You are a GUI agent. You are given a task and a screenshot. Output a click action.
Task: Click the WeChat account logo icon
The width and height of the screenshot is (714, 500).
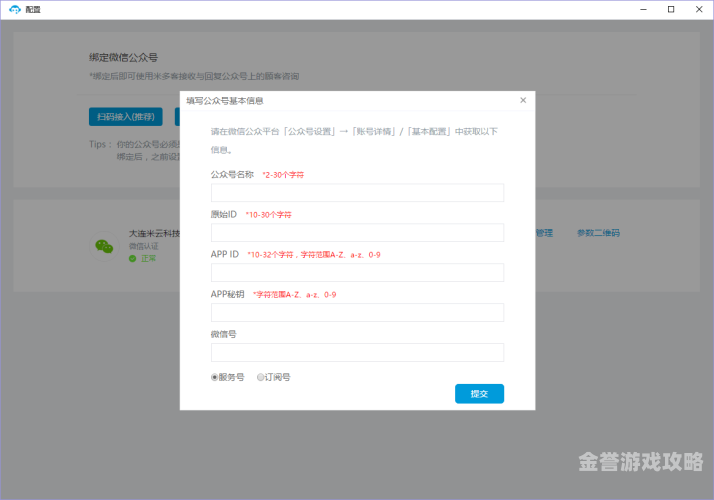tap(104, 246)
